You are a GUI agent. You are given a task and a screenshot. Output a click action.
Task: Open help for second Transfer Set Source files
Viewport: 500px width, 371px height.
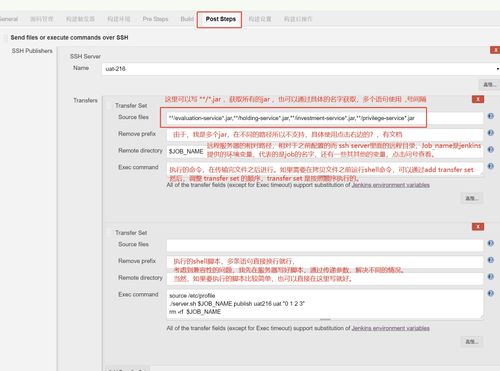[491, 243]
